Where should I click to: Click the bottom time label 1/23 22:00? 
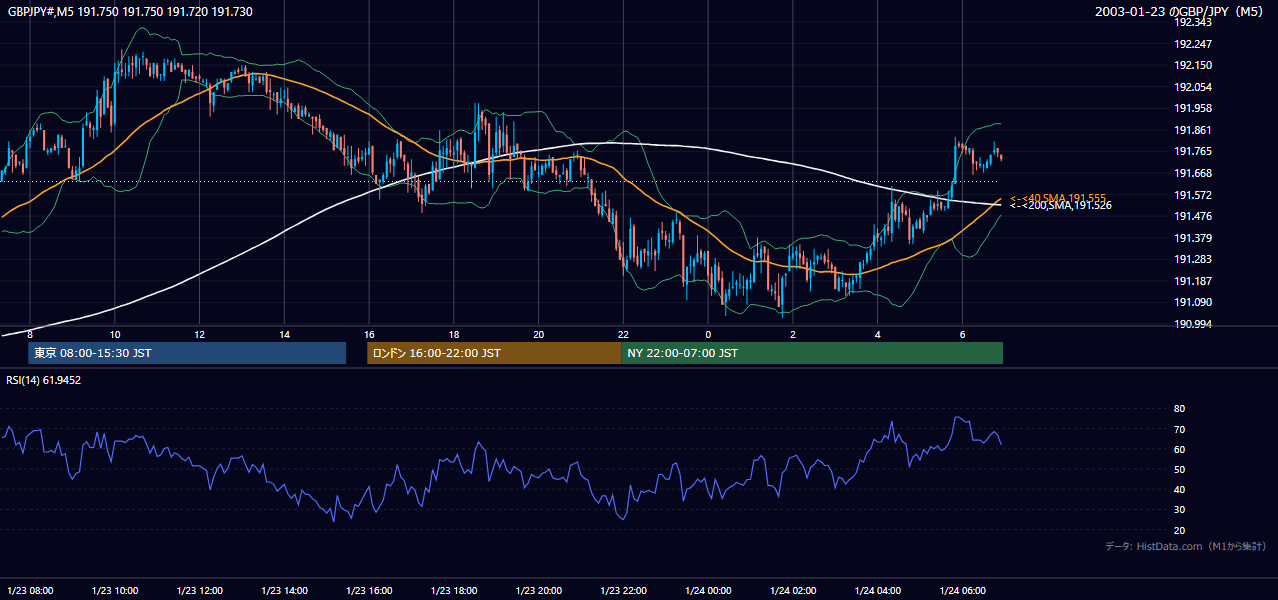(x=624, y=591)
